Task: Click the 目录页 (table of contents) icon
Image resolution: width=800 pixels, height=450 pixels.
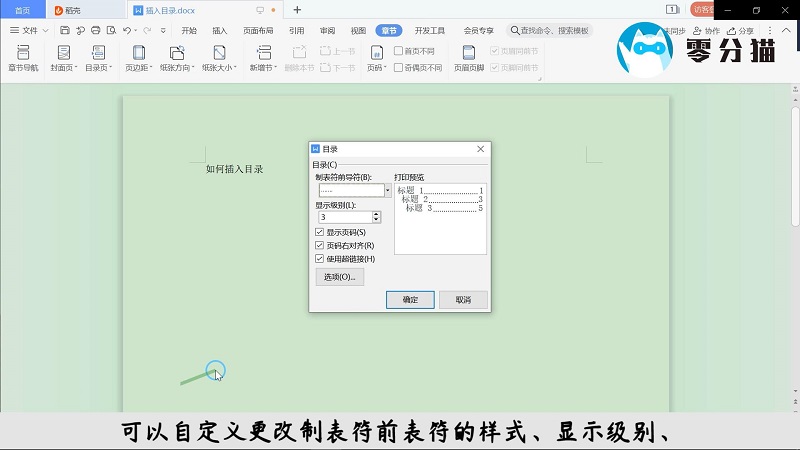Action: tap(97, 52)
